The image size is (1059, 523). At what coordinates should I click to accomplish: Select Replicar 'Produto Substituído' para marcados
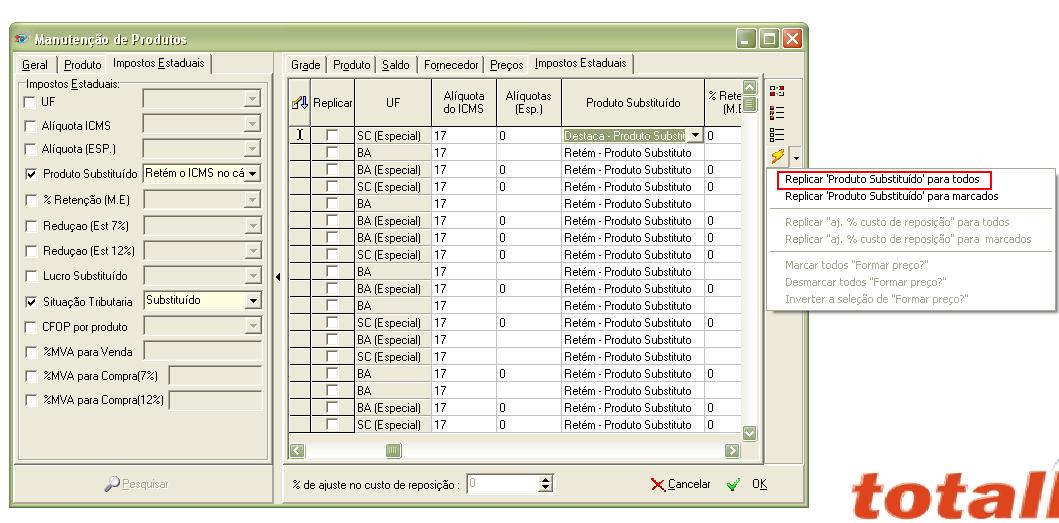pos(892,196)
